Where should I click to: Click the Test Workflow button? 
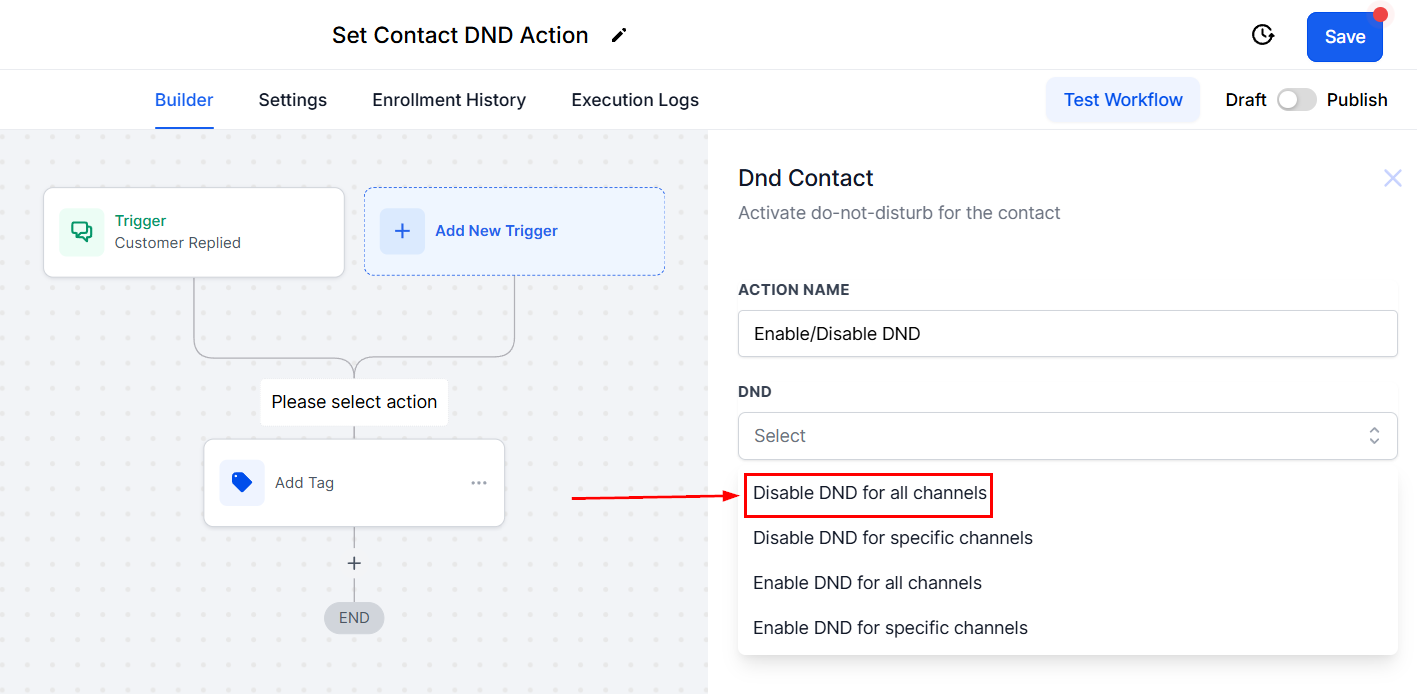(1122, 100)
